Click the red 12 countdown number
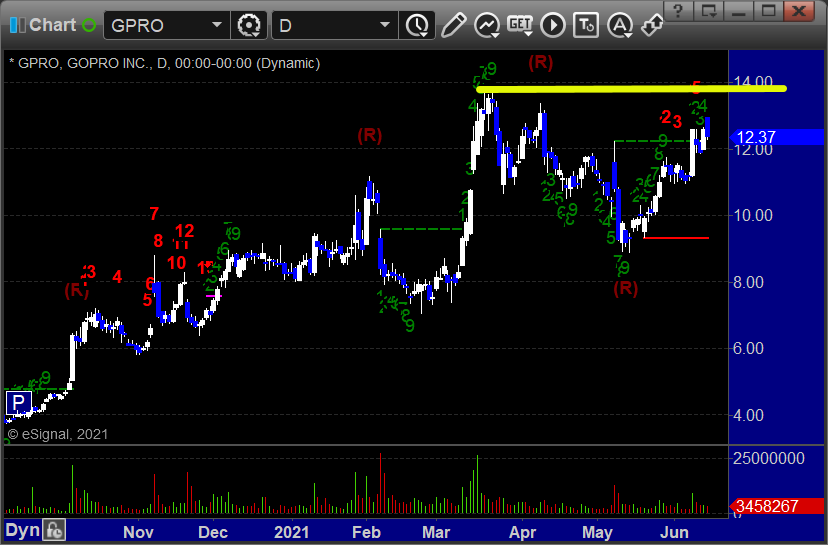 pyautogui.click(x=184, y=231)
